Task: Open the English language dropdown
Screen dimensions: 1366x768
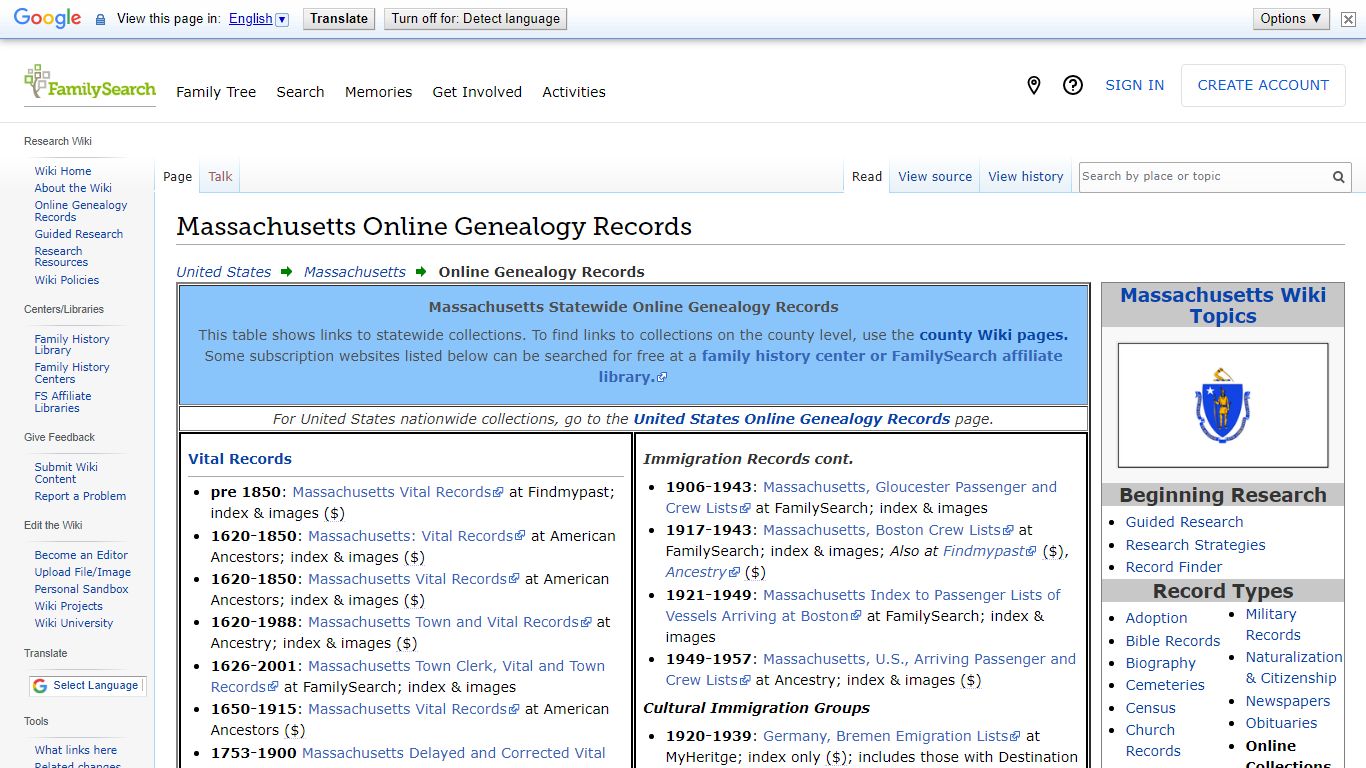Action: coord(258,19)
